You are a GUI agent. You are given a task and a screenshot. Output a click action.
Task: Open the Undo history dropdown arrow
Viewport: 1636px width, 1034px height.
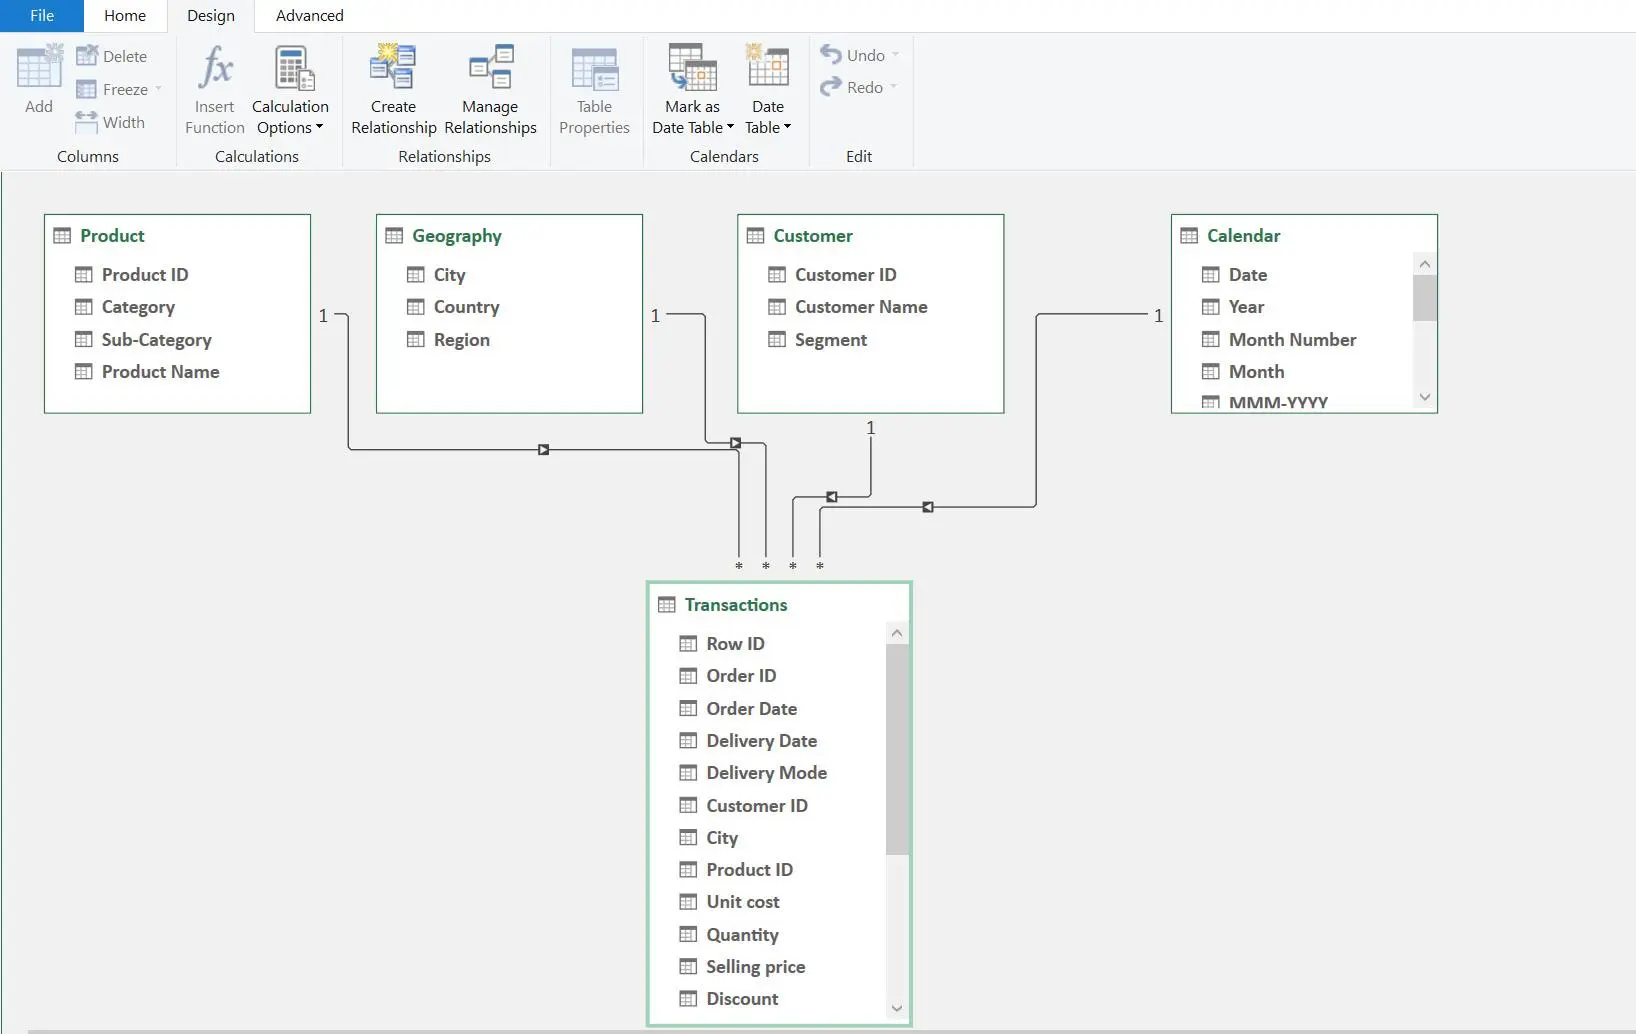pos(895,55)
